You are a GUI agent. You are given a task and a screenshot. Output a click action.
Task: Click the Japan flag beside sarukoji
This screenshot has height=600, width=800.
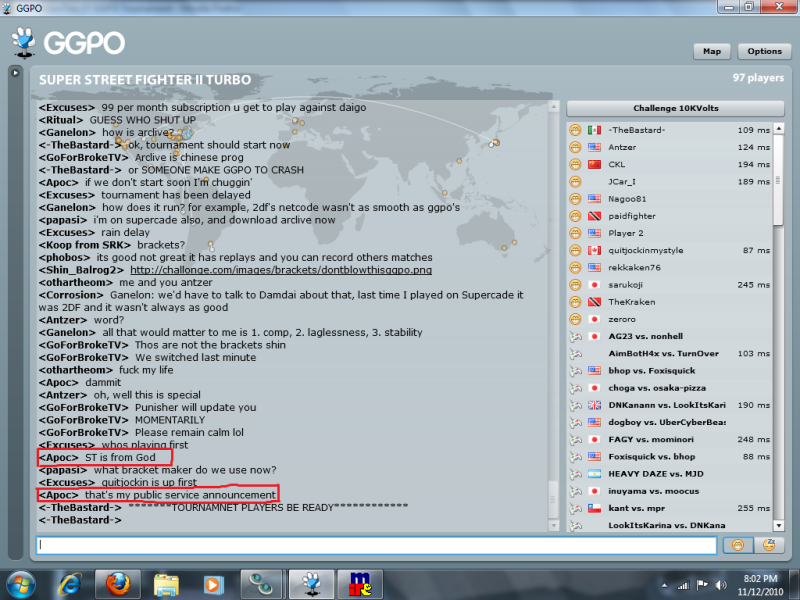coord(594,285)
